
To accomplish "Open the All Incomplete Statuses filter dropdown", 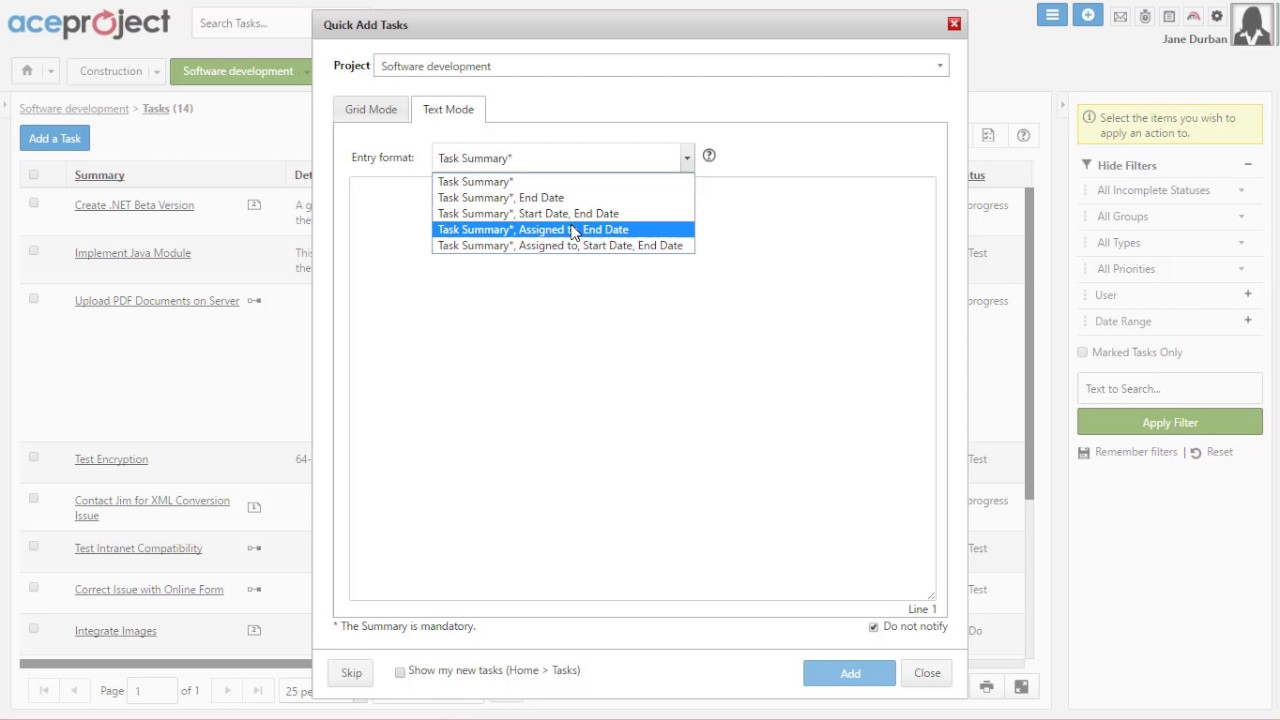I will tap(1170, 190).
